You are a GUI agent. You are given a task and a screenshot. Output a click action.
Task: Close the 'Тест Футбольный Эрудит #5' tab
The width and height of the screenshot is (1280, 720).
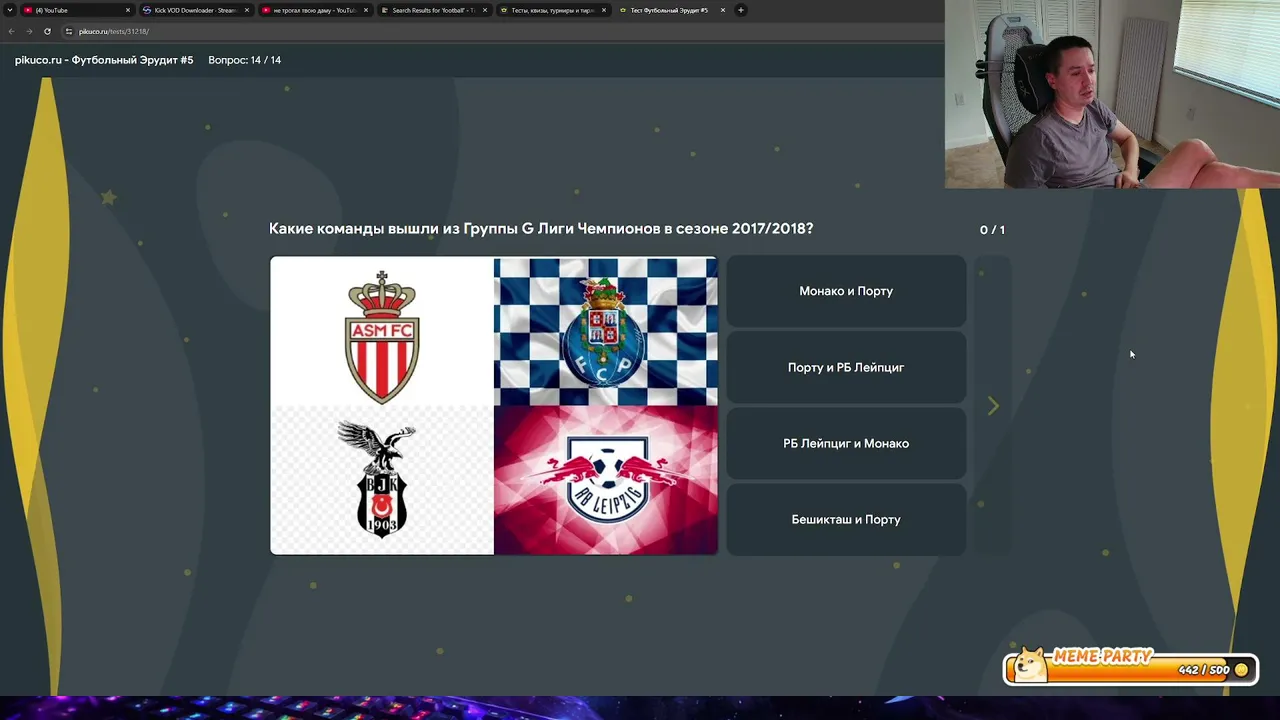pos(723,10)
